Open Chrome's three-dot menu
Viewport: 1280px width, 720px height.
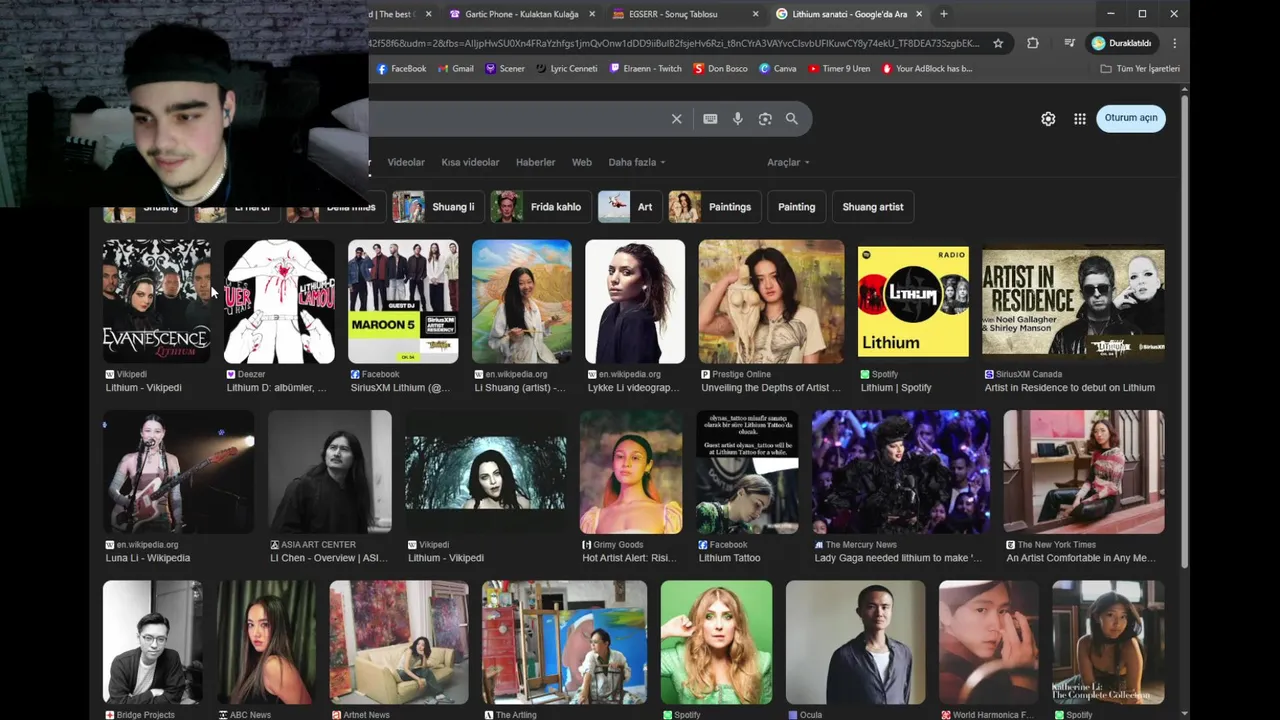coord(1174,43)
